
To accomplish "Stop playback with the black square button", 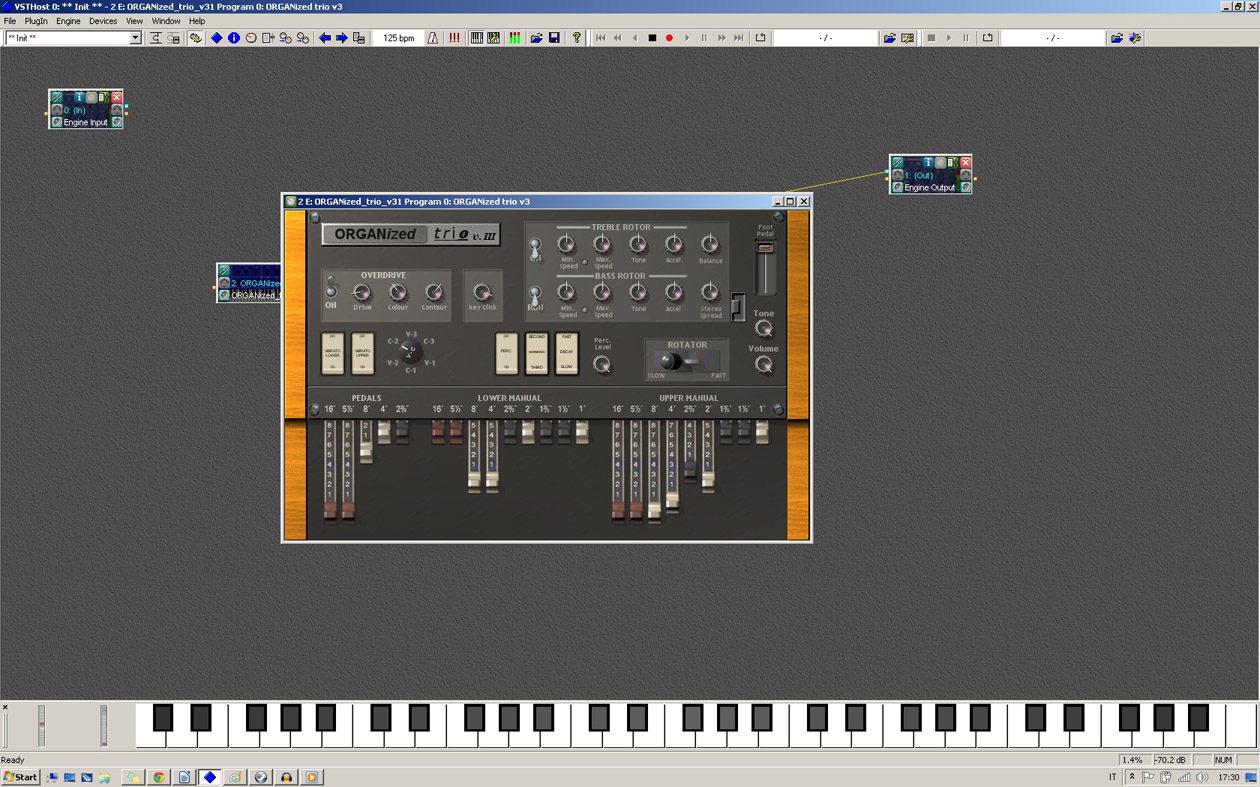I will [652, 38].
